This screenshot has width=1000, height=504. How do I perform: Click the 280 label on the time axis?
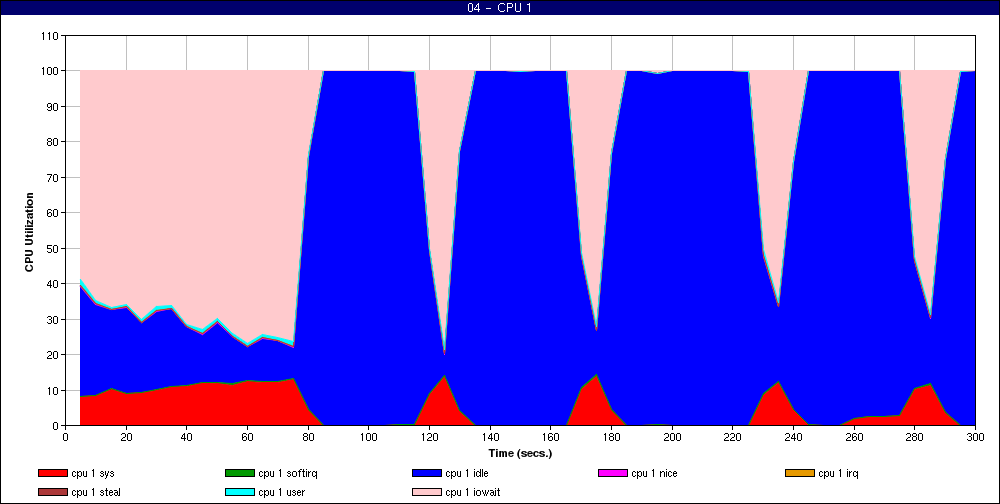tap(915, 437)
